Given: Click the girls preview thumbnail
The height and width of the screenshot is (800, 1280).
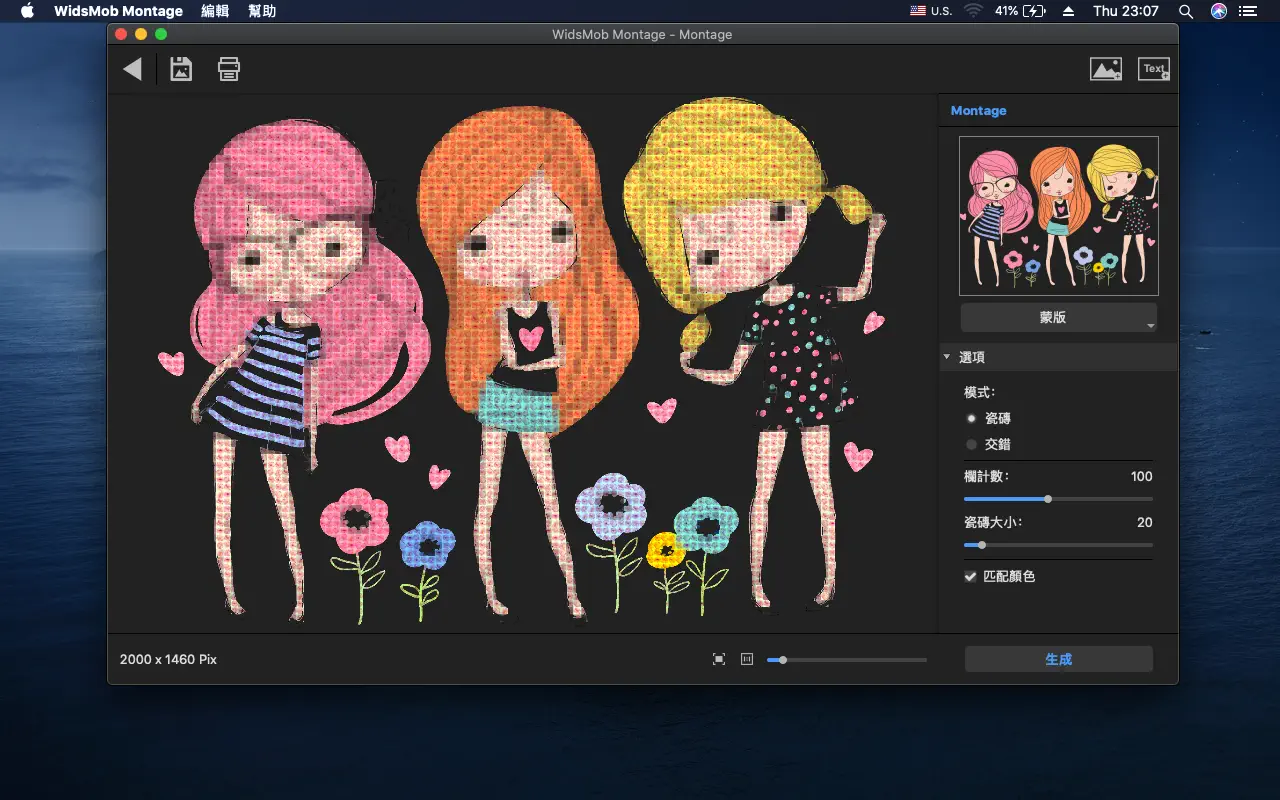Looking at the screenshot, I should tap(1058, 216).
